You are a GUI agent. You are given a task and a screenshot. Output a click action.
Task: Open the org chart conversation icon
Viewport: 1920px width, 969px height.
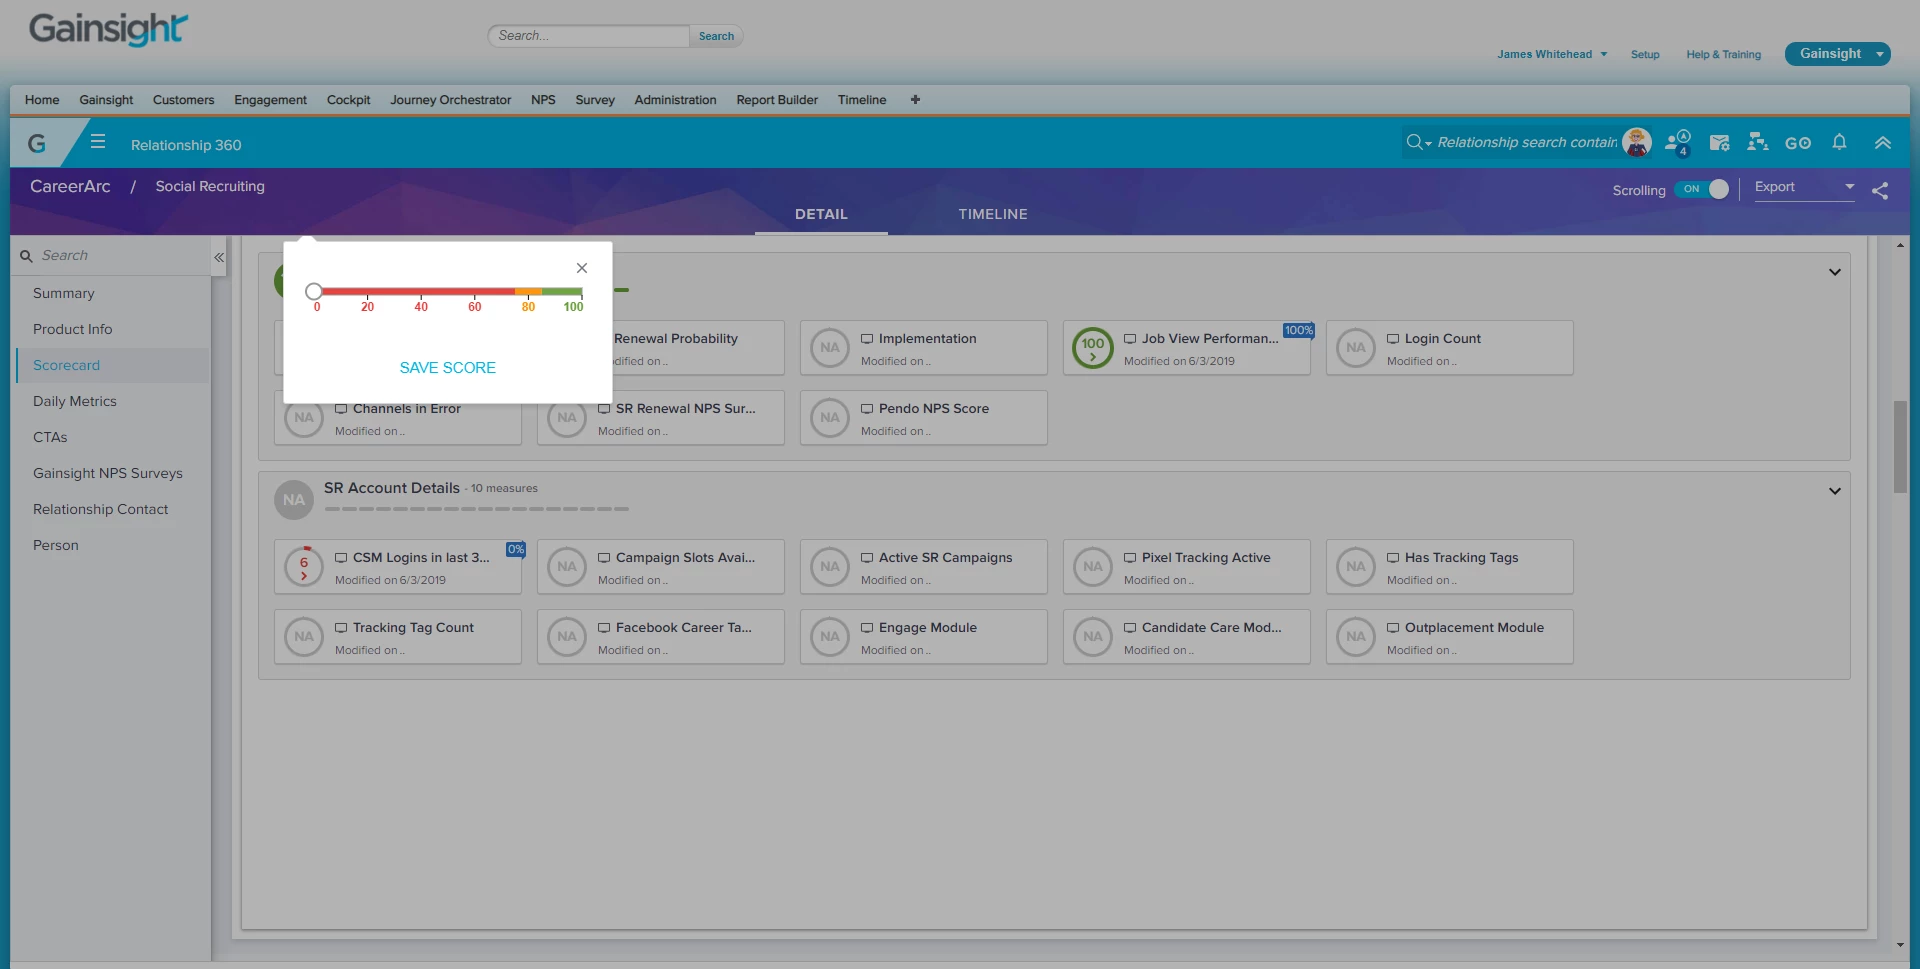coord(1758,142)
